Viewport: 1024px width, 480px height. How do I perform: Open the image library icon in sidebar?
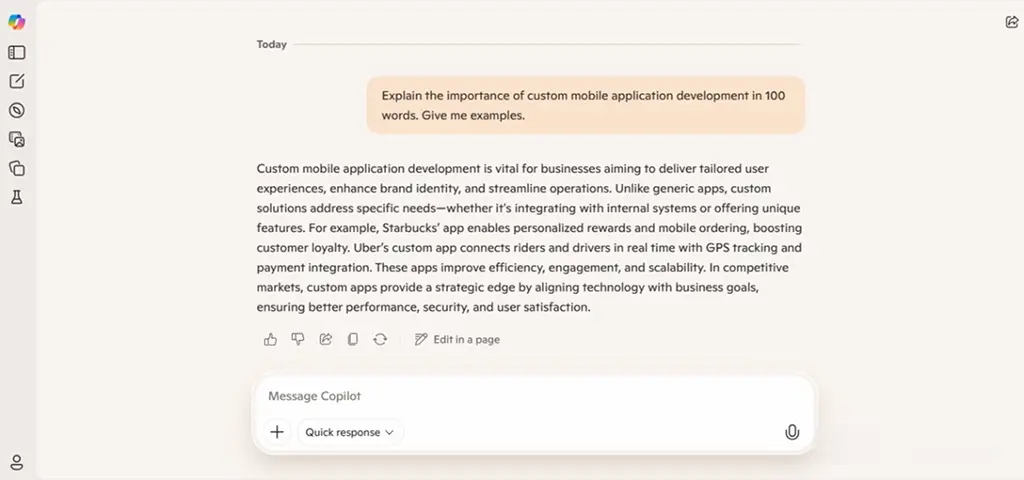[x=16, y=139]
